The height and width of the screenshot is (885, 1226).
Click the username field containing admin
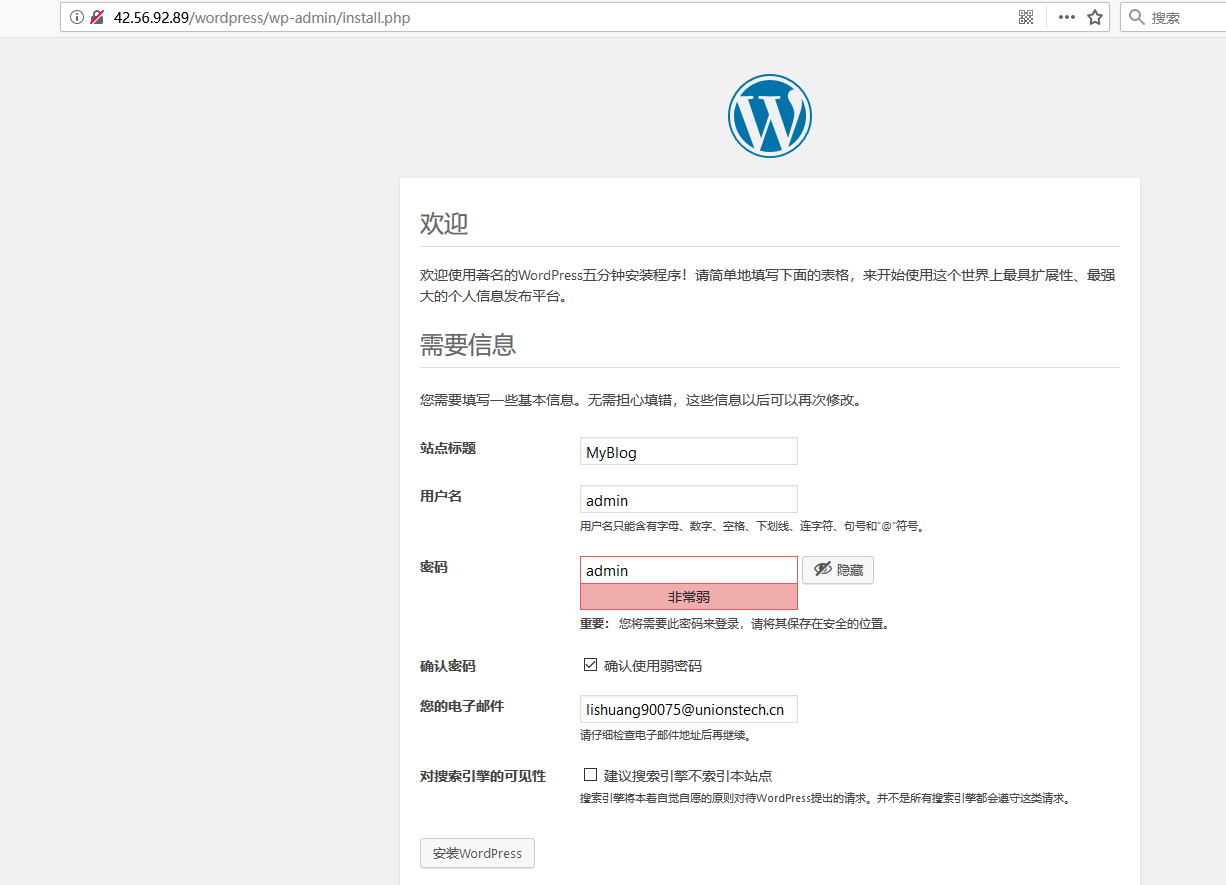pyautogui.click(x=689, y=499)
